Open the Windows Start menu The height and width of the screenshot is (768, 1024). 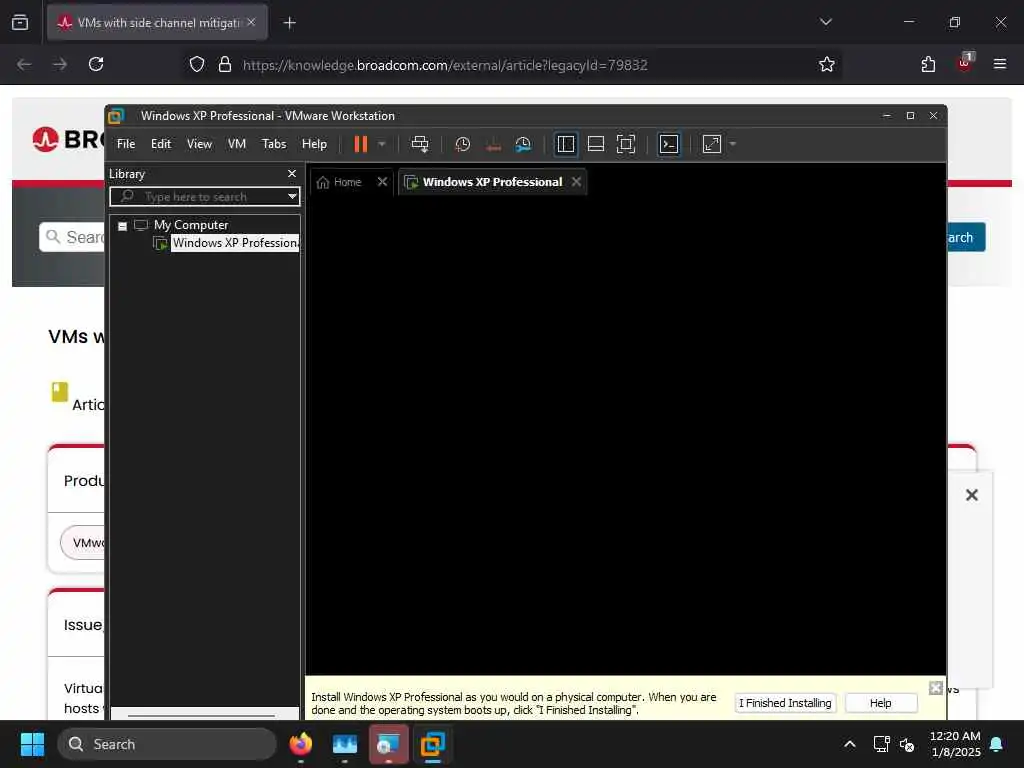[32, 744]
